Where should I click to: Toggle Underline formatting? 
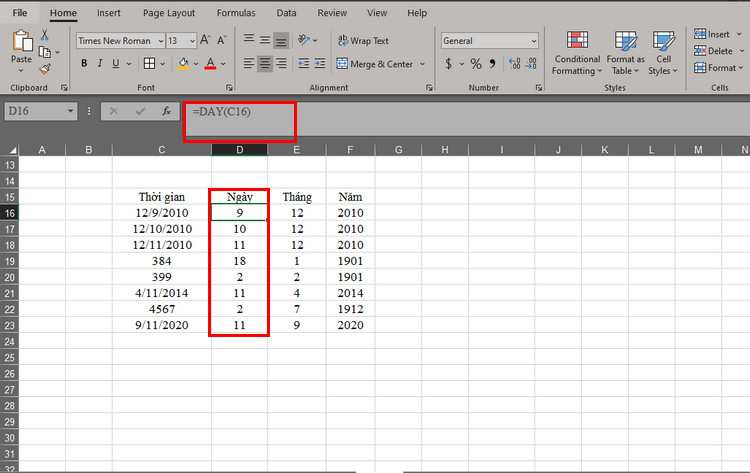tap(116, 63)
